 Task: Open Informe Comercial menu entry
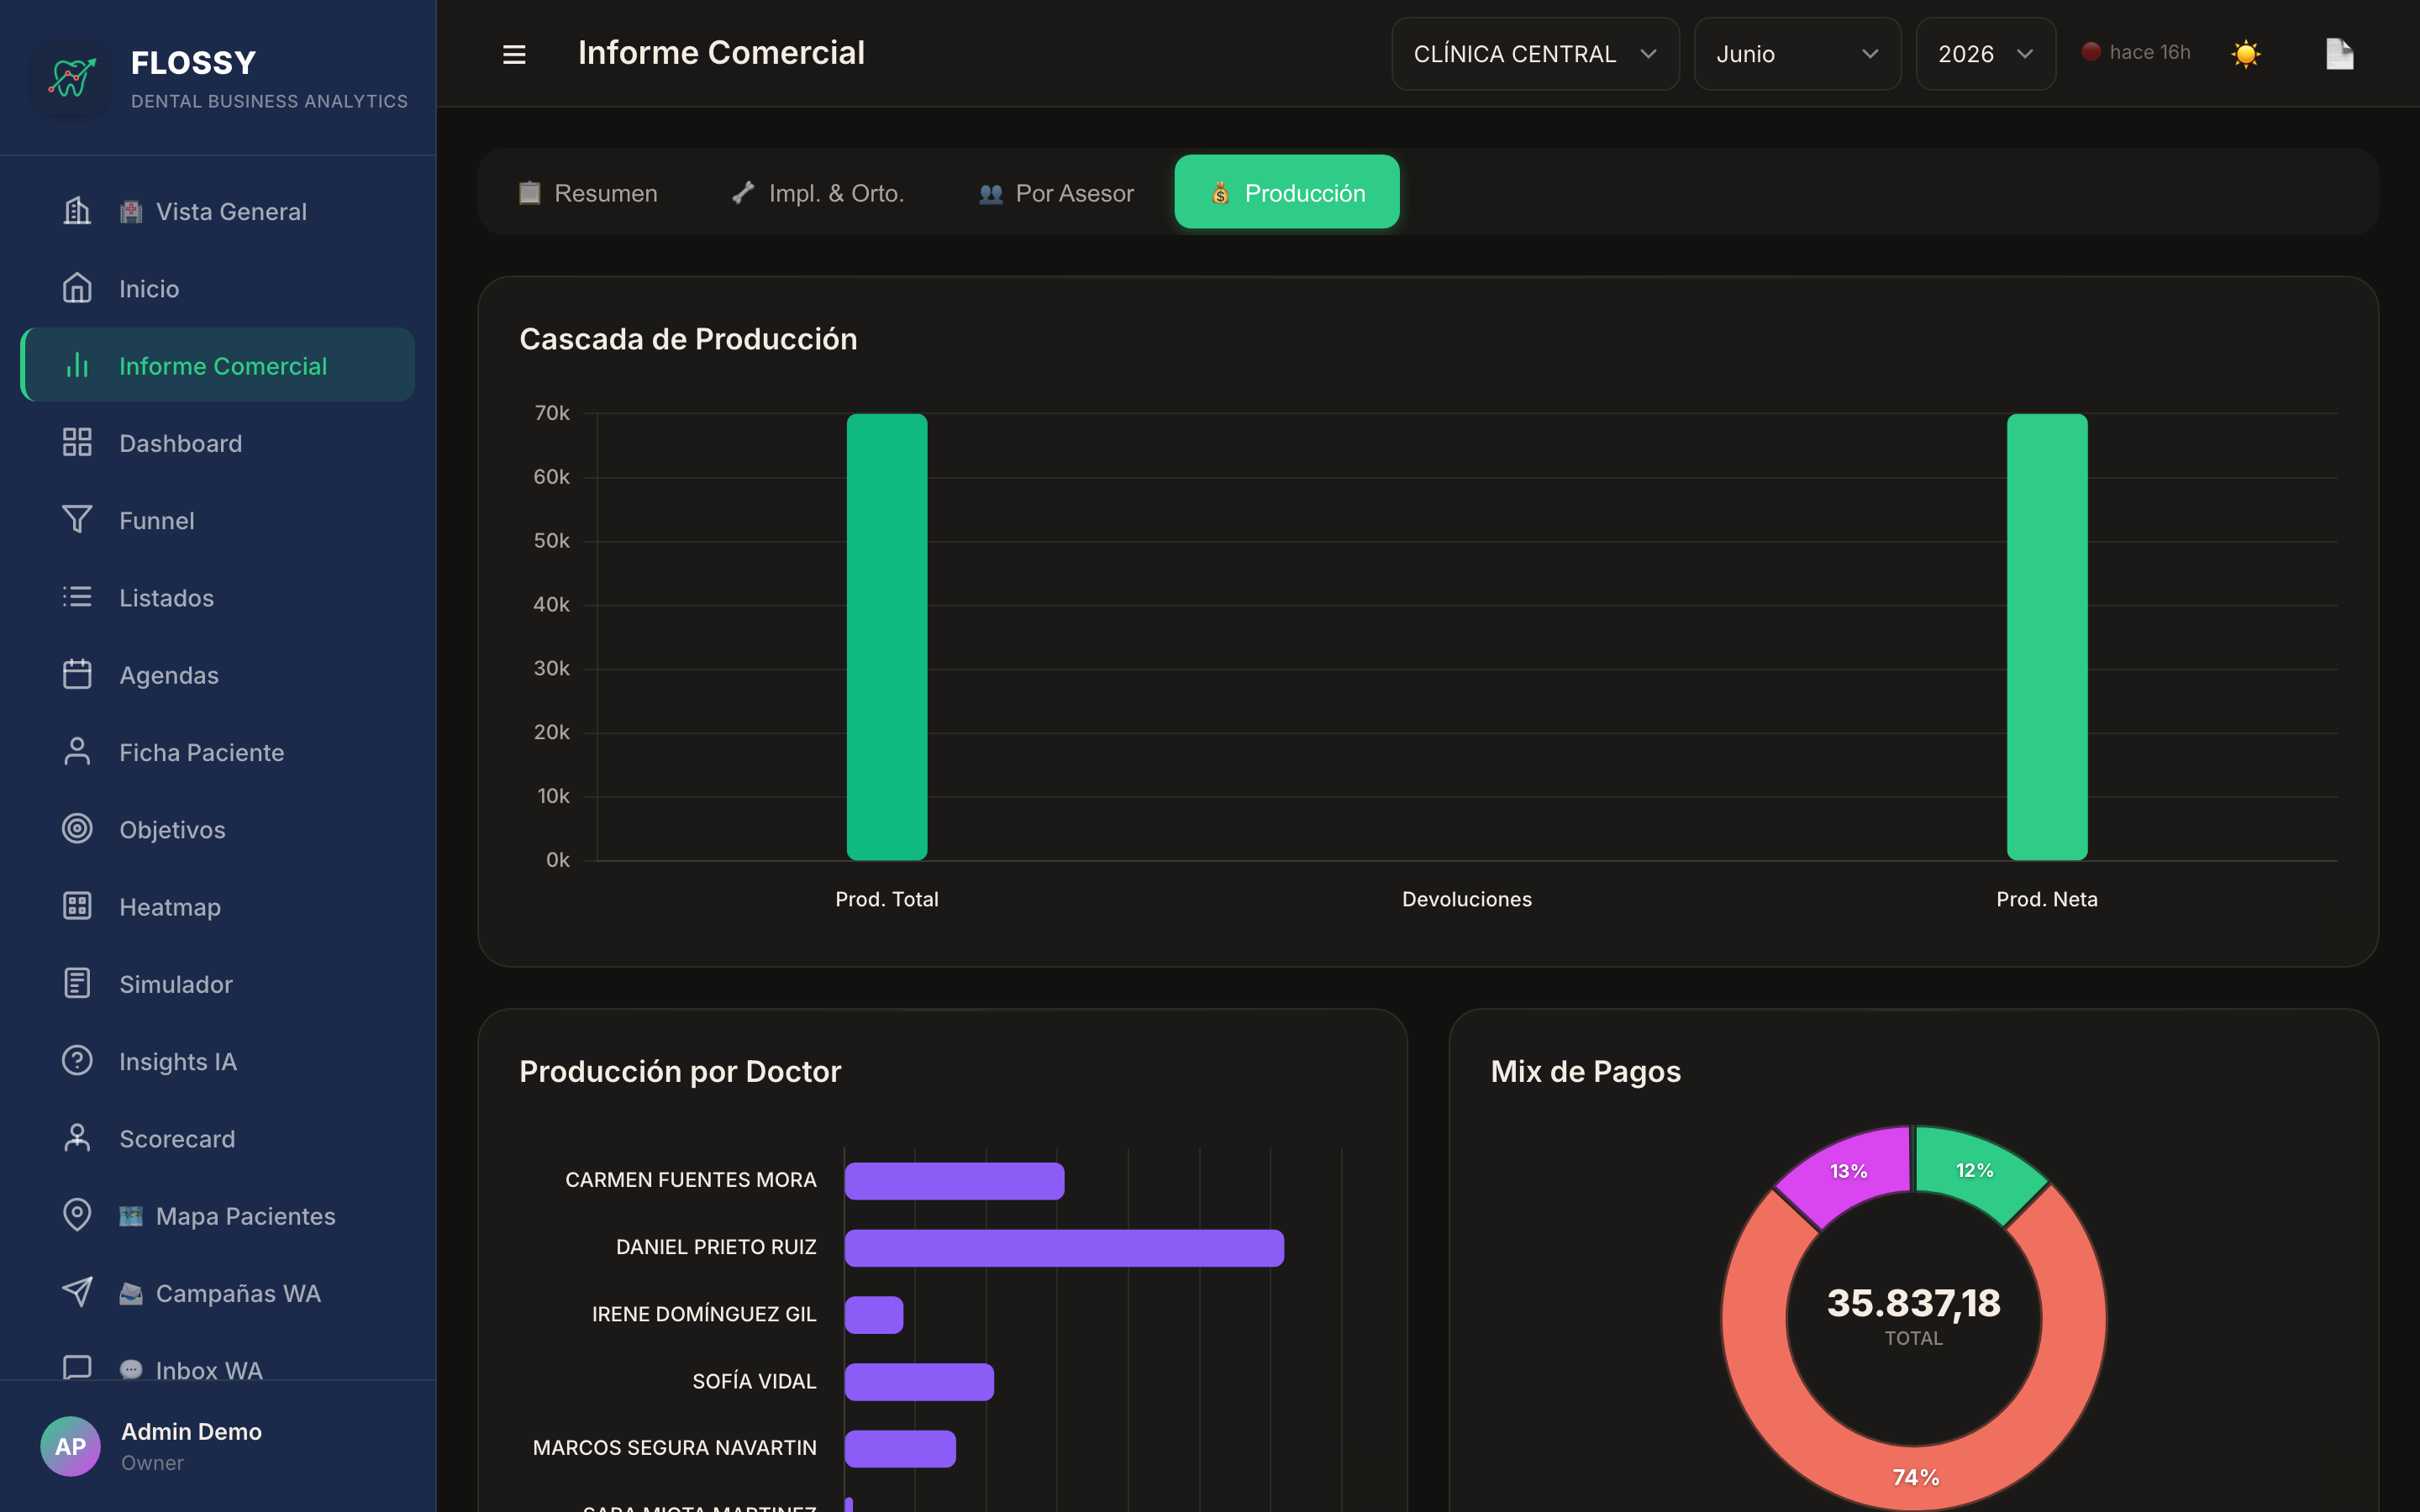click(x=218, y=366)
